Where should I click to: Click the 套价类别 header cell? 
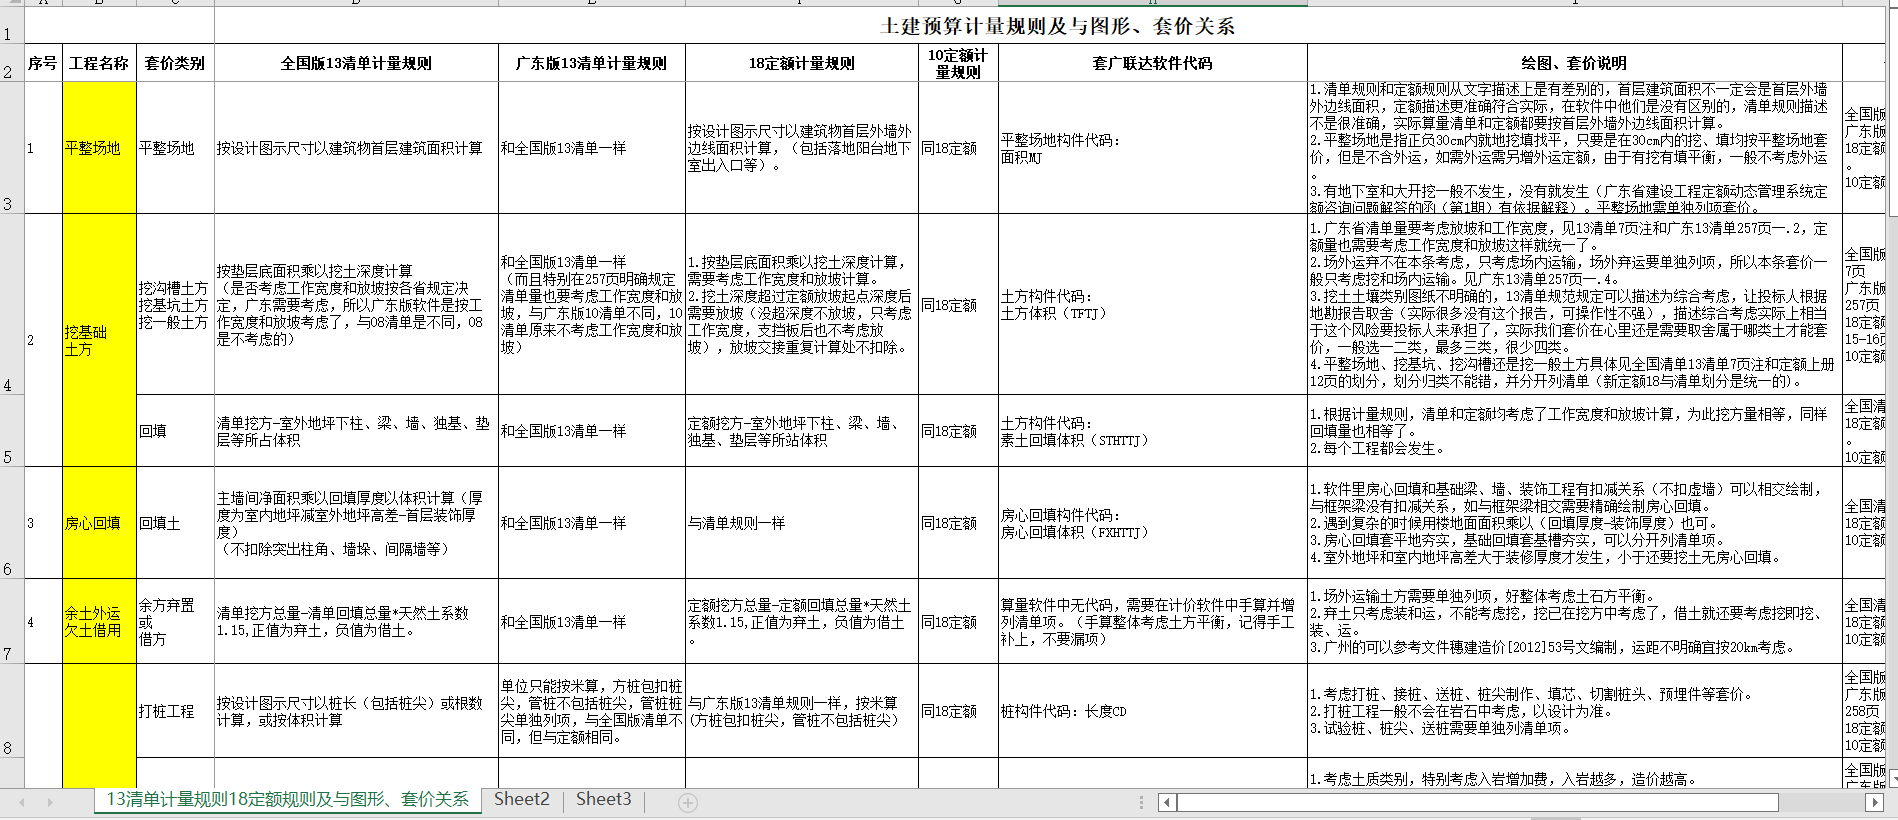pos(175,63)
